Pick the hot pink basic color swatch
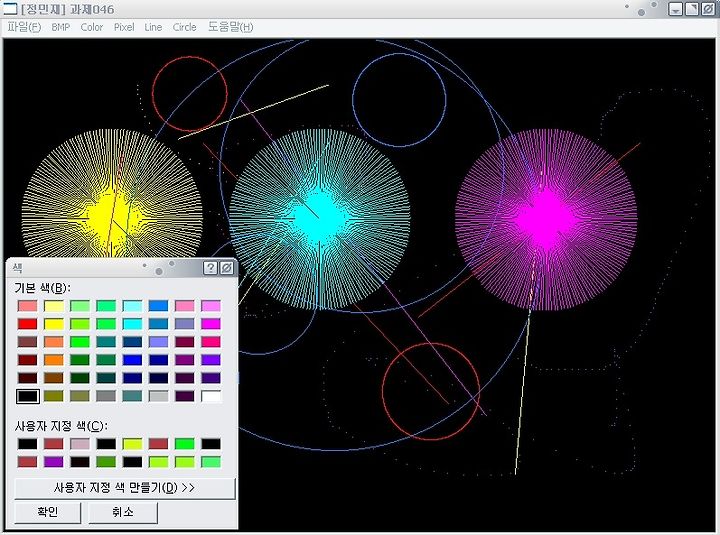 click(211, 342)
